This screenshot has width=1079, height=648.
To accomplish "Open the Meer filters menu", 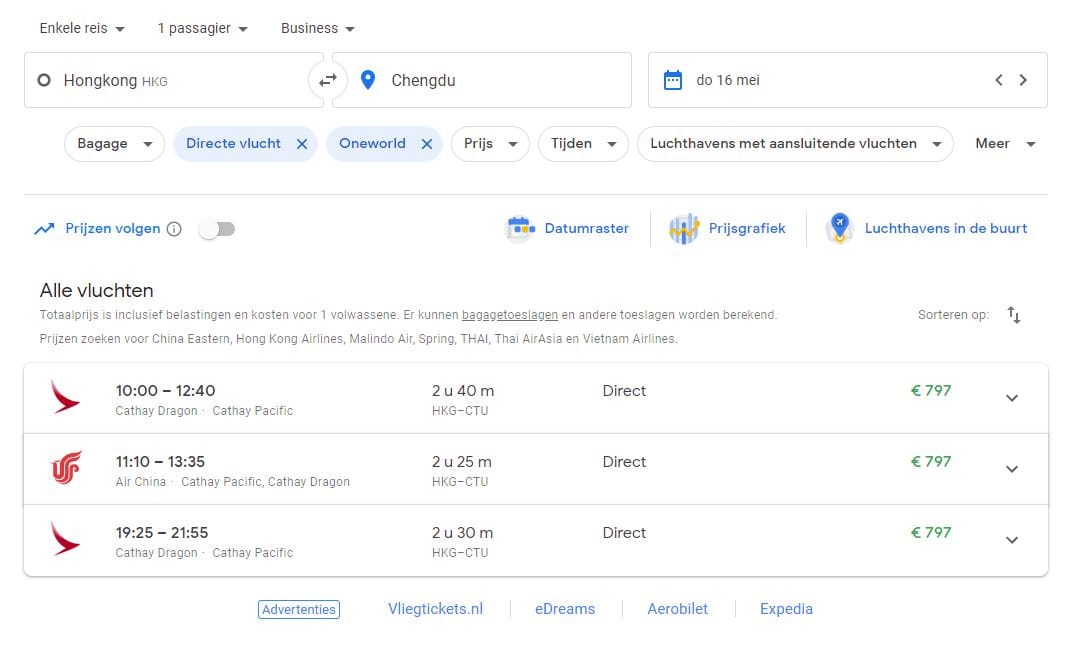I will pos(1005,144).
